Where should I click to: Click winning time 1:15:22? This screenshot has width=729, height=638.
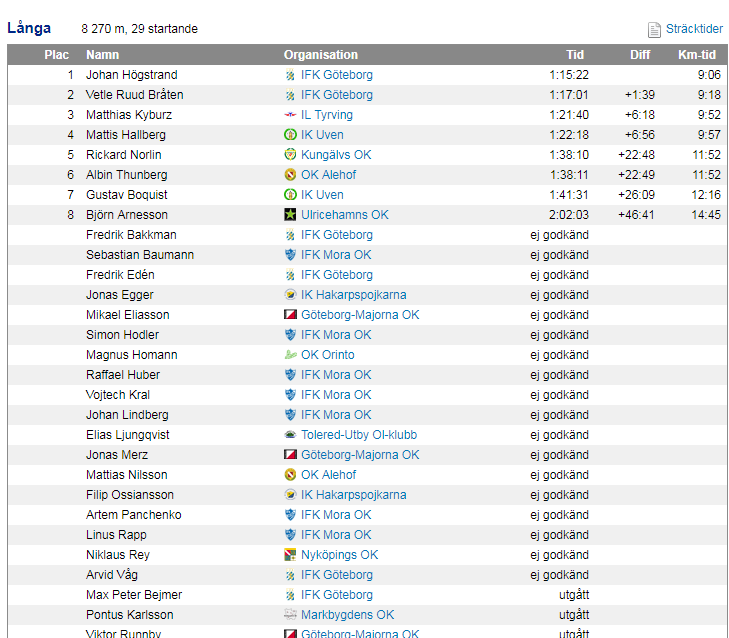pyautogui.click(x=569, y=75)
